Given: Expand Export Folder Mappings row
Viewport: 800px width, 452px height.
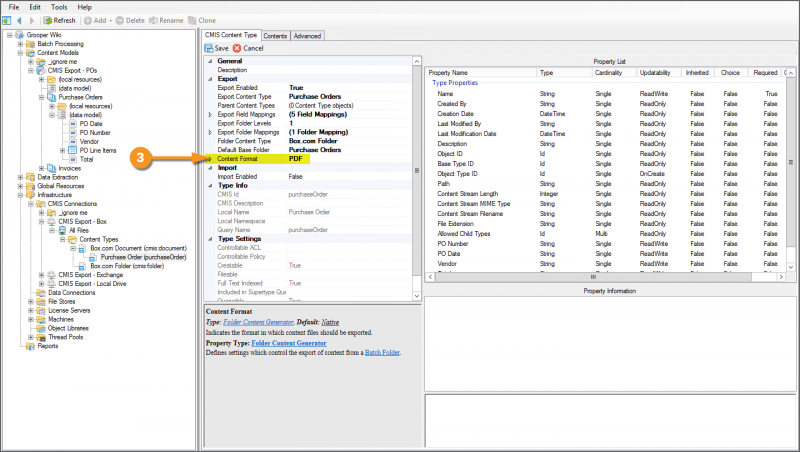Looking at the screenshot, I should pyautogui.click(x=210, y=132).
